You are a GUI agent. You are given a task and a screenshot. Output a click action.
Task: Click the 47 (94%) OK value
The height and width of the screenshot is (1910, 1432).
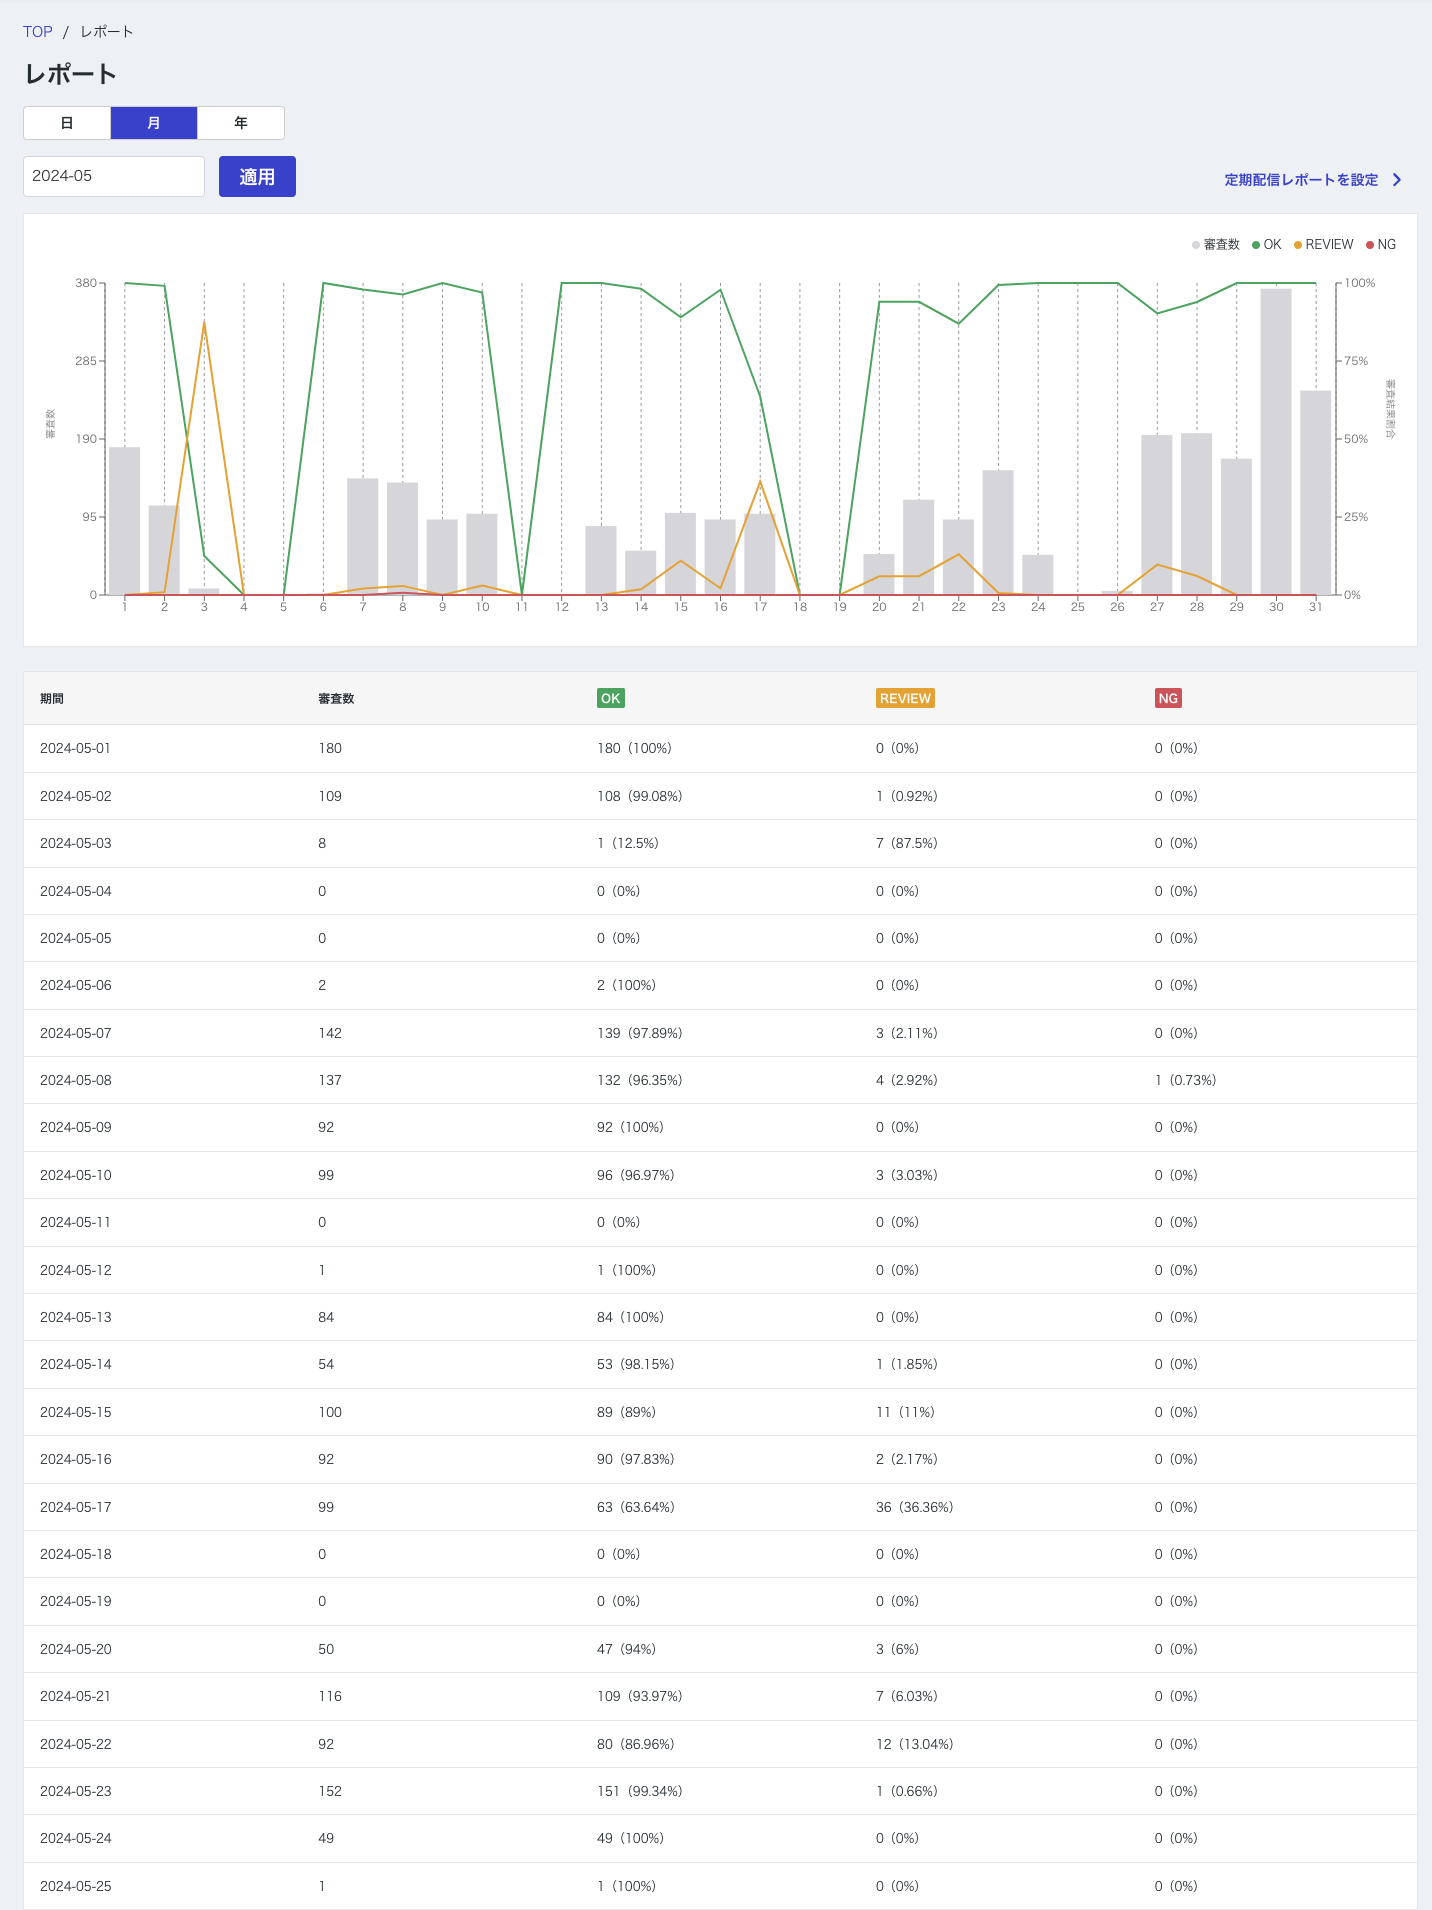(627, 1649)
